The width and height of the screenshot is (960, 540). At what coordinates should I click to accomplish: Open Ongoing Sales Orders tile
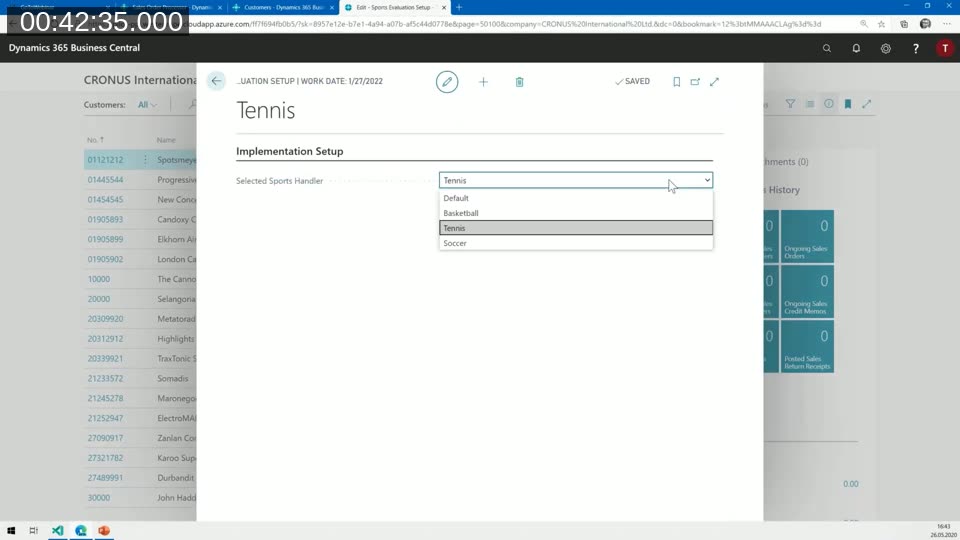pyautogui.click(x=807, y=236)
